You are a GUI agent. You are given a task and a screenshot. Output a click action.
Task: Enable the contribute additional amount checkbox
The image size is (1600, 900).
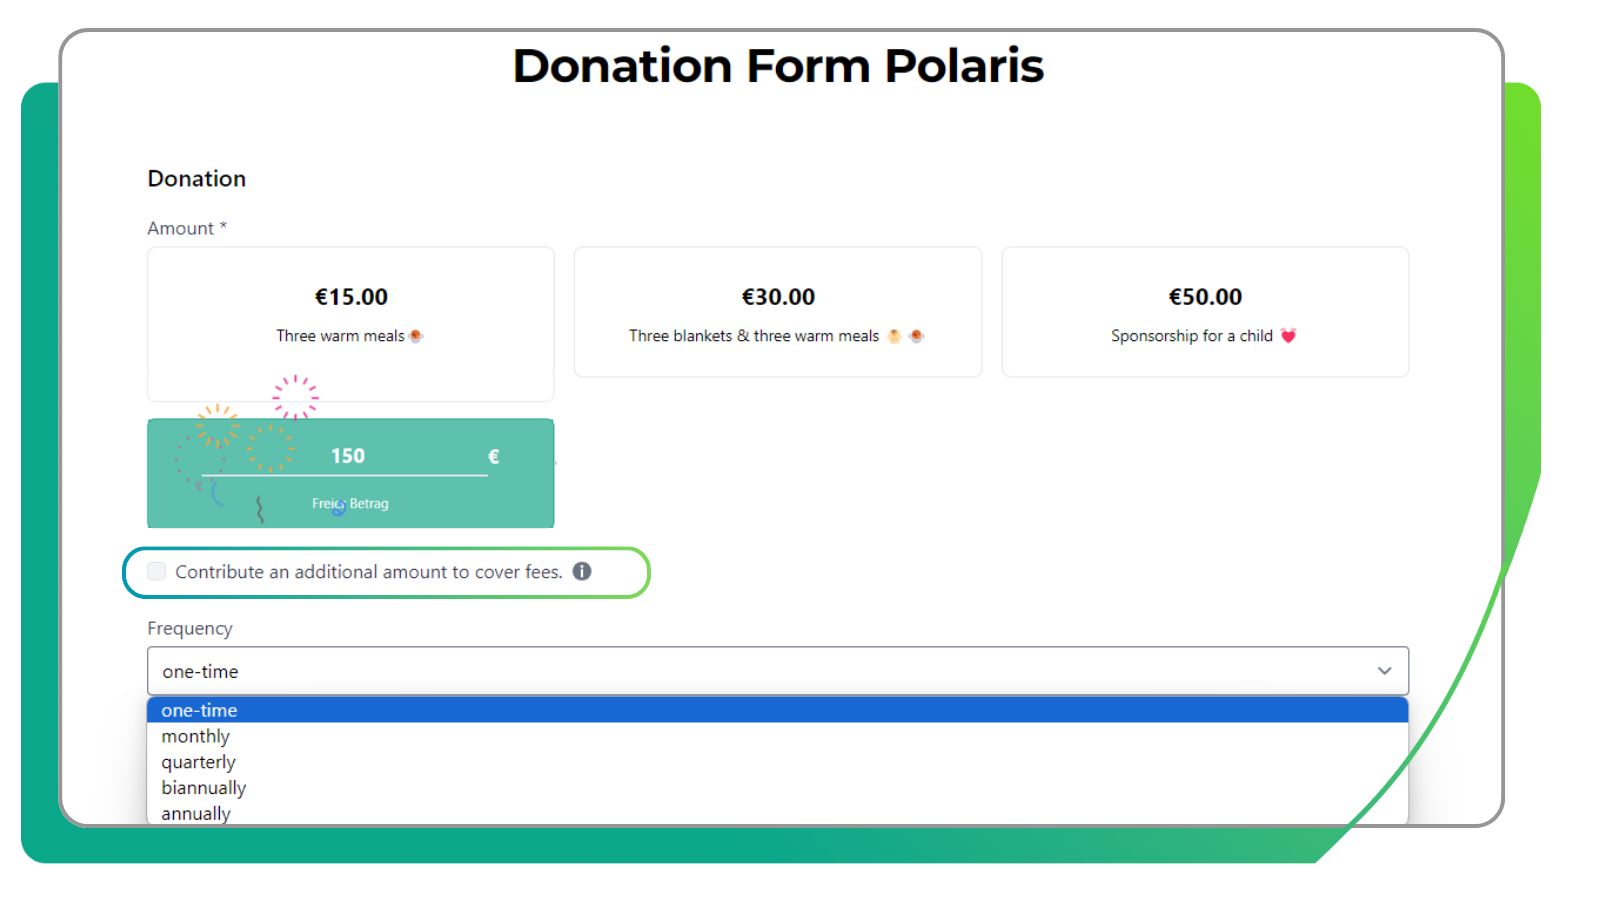point(156,571)
